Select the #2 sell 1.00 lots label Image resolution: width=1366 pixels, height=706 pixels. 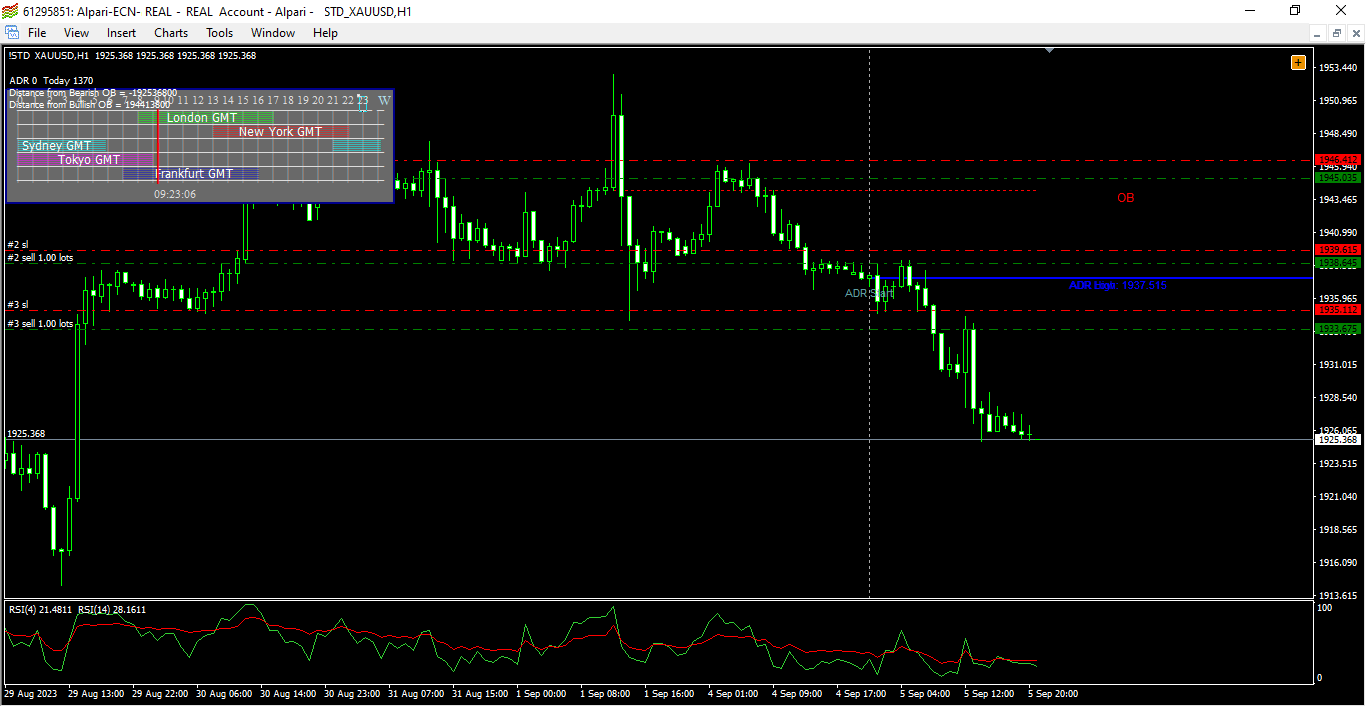pos(40,257)
